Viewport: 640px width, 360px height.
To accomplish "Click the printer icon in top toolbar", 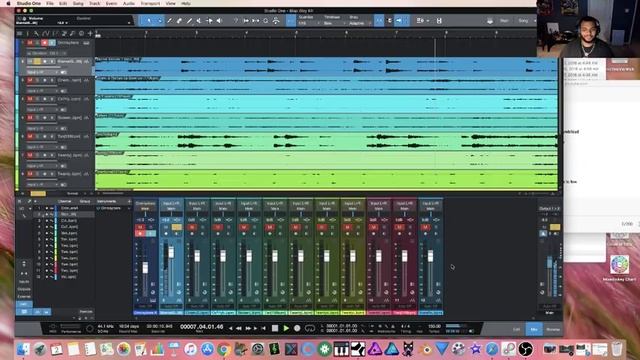I will tap(490, 21).
